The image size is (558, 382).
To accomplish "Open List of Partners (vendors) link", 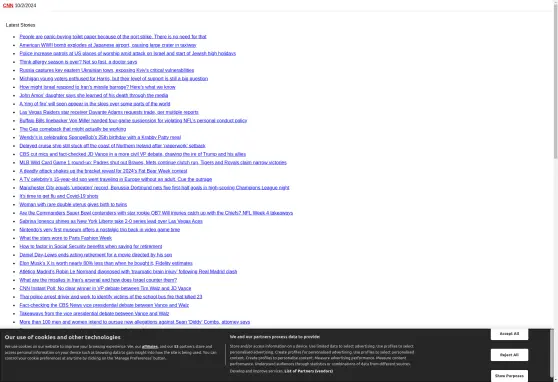I will (309, 371).
